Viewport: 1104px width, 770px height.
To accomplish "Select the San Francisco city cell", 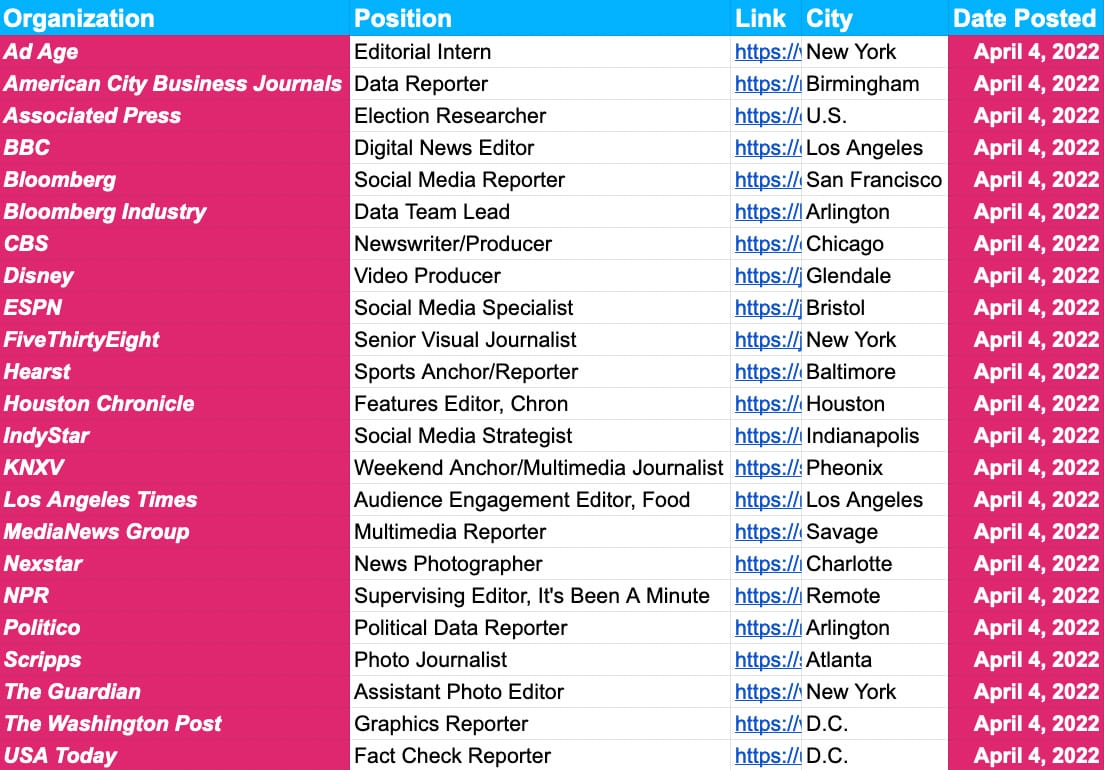I will point(874,180).
